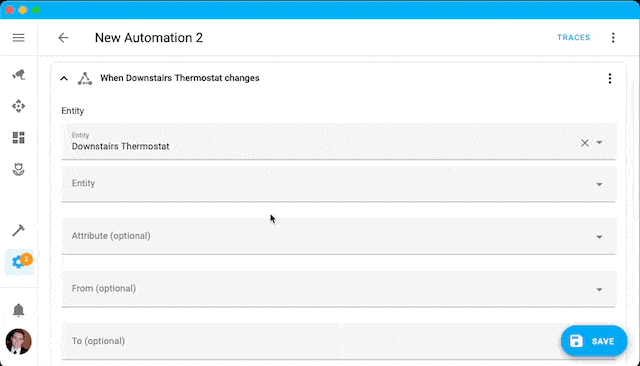640x366 pixels.
Task: Close the window with red button
Action: tap(10, 10)
